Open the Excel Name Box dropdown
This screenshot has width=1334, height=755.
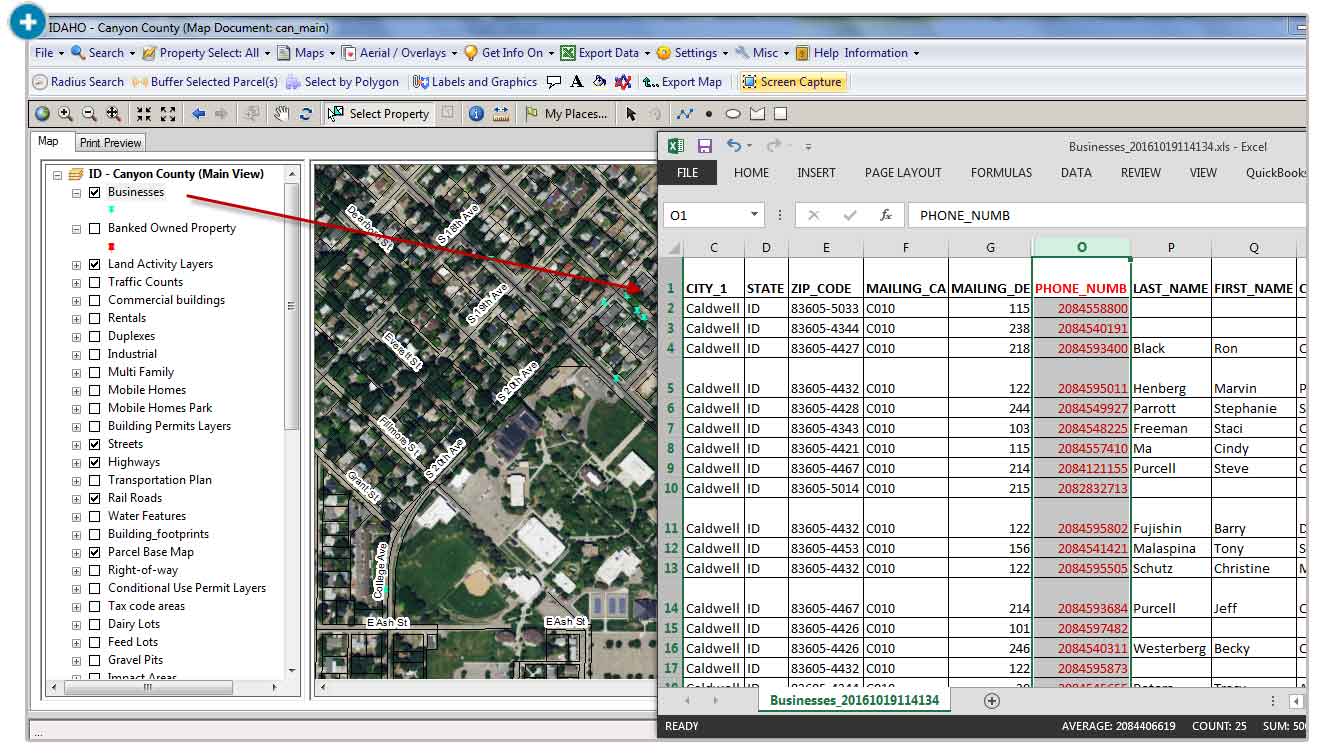coord(754,215)
